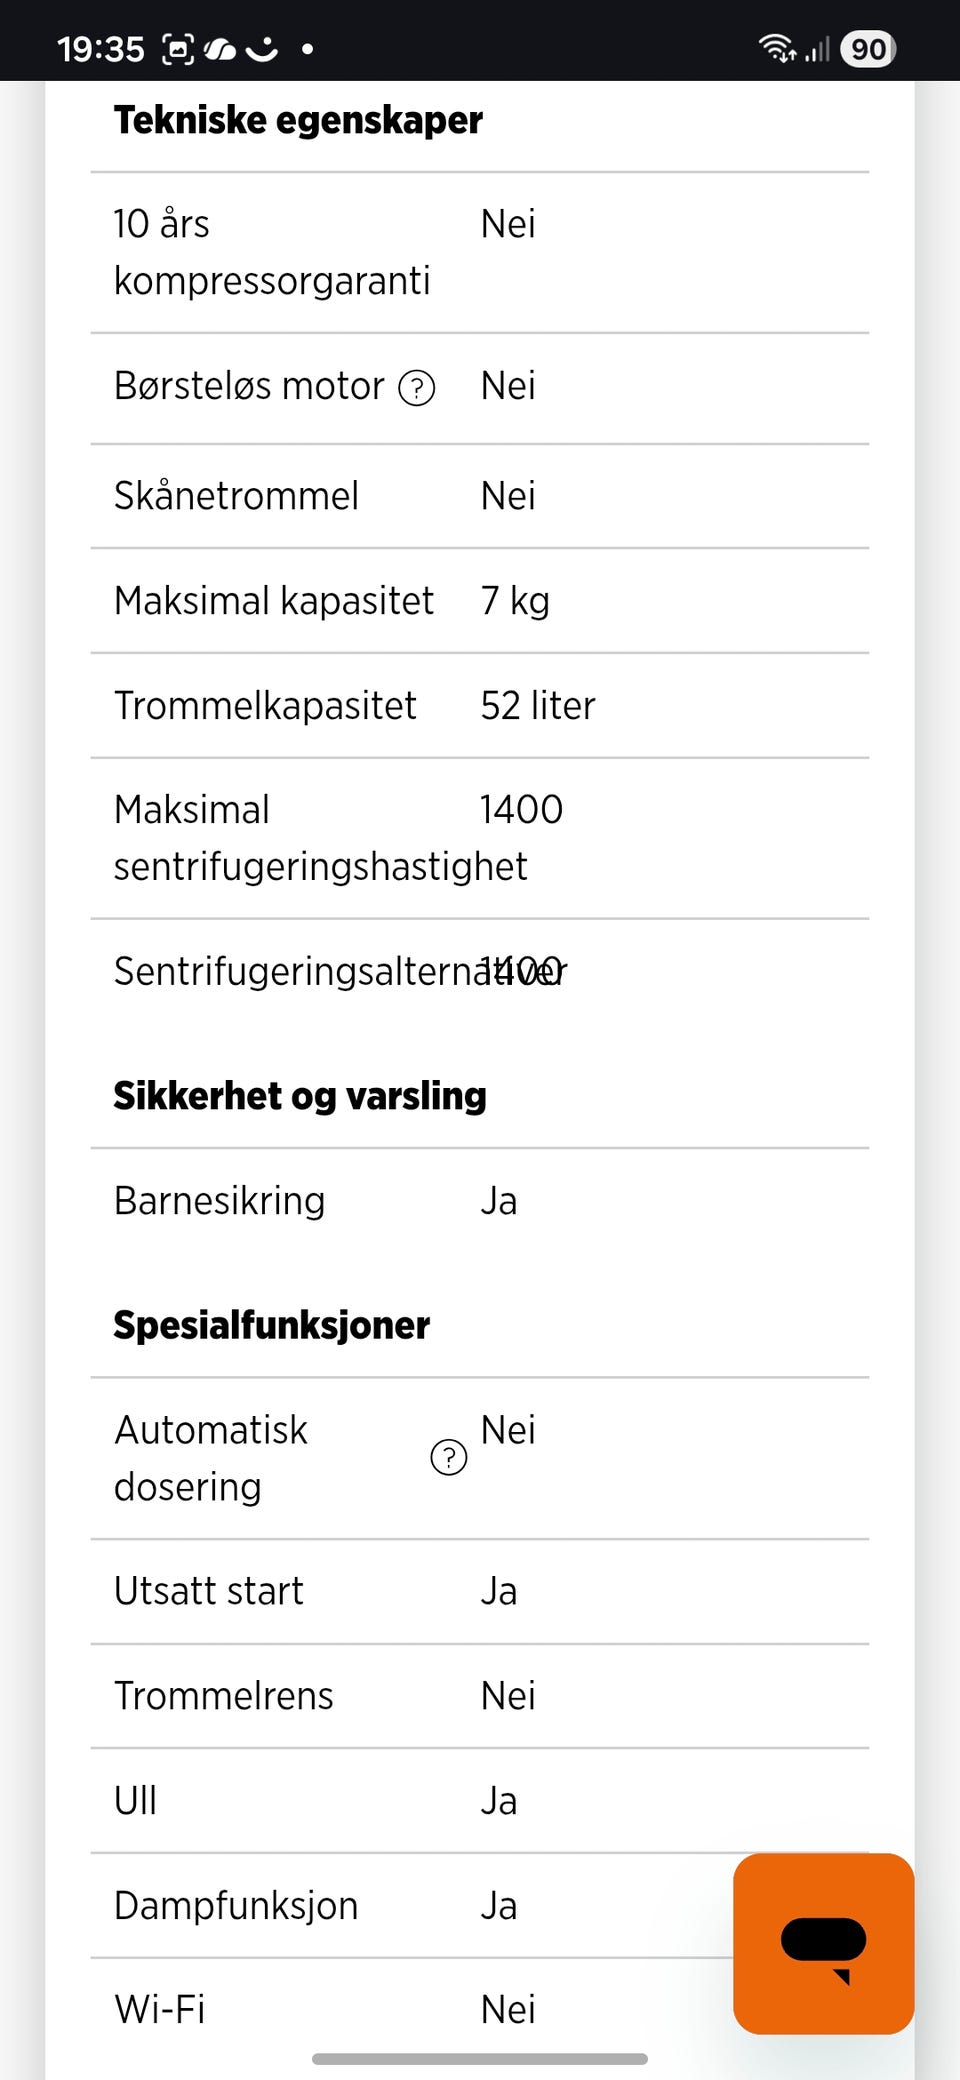Open the orange chat bubble button
This screenshot has width=960, height=2080.
(x=823, y=1943)
